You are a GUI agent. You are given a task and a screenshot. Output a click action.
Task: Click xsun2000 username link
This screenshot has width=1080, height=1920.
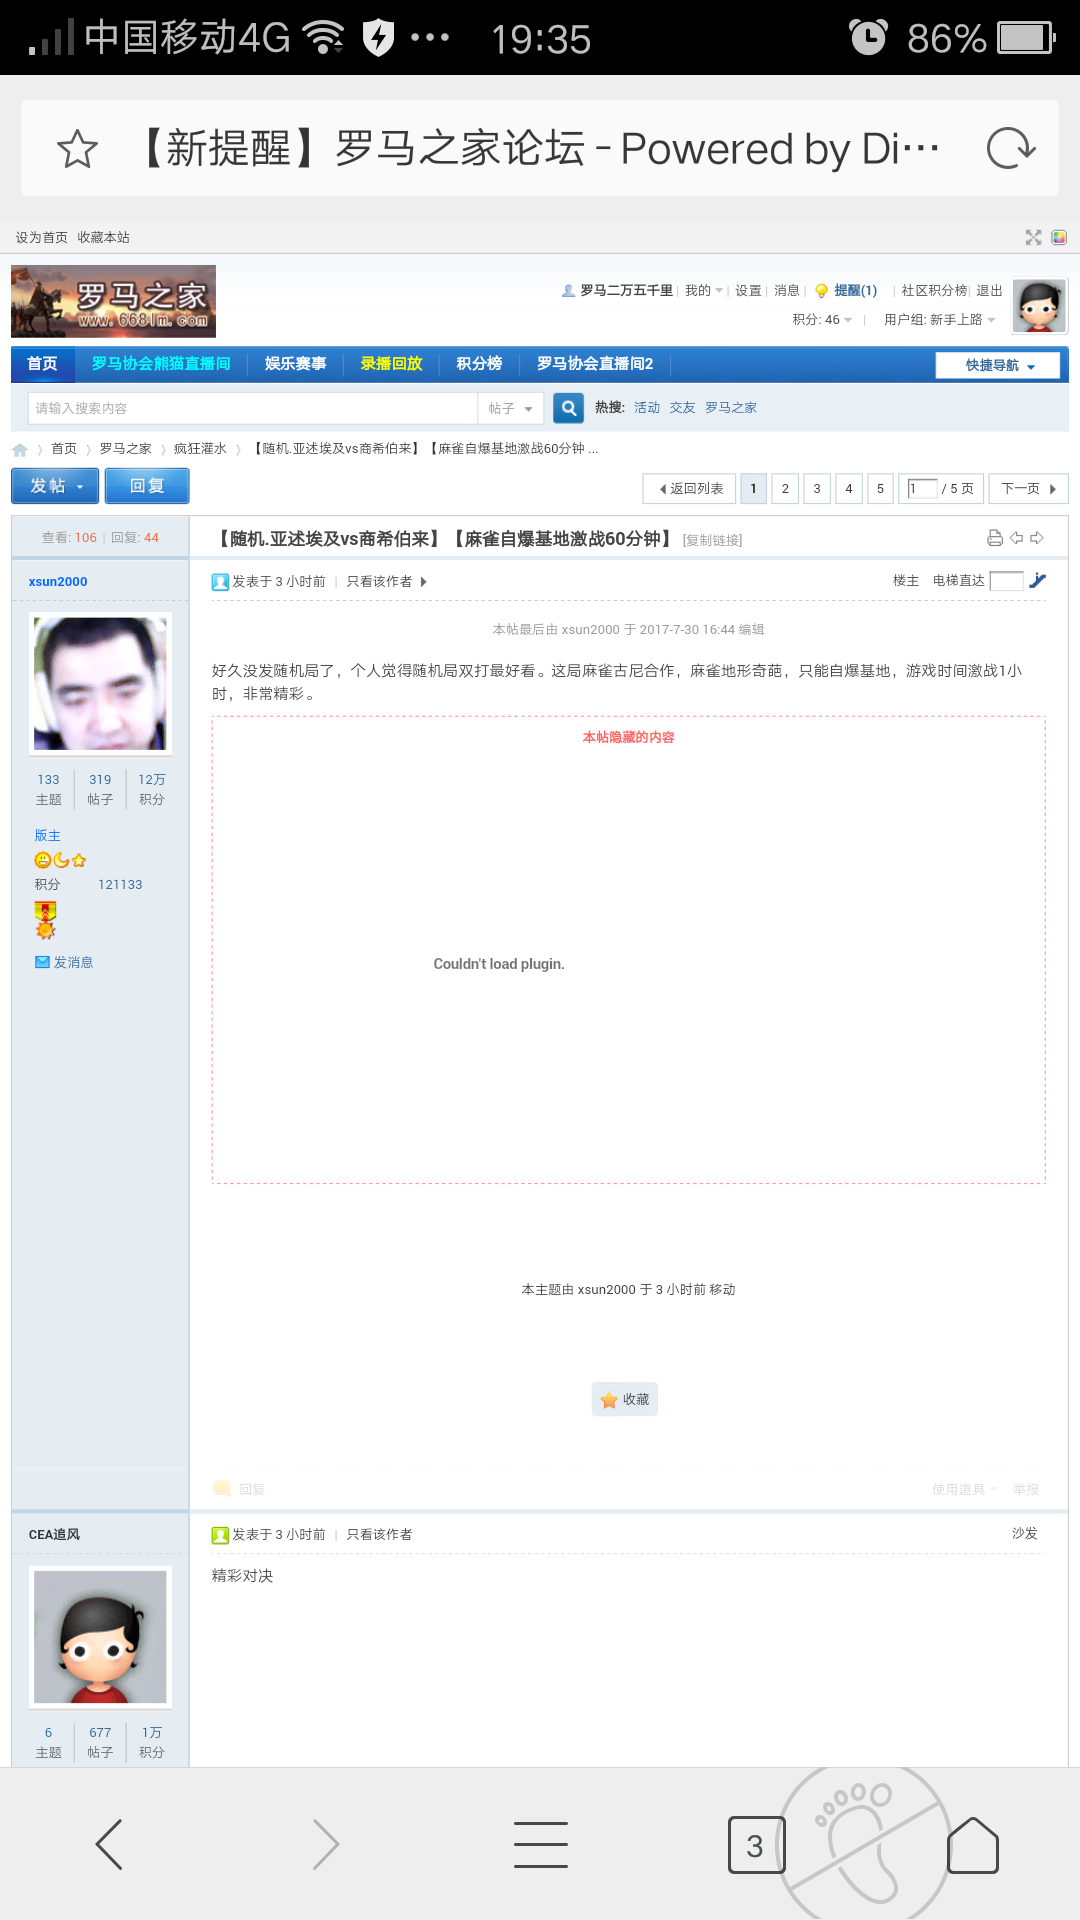point(58,582)
